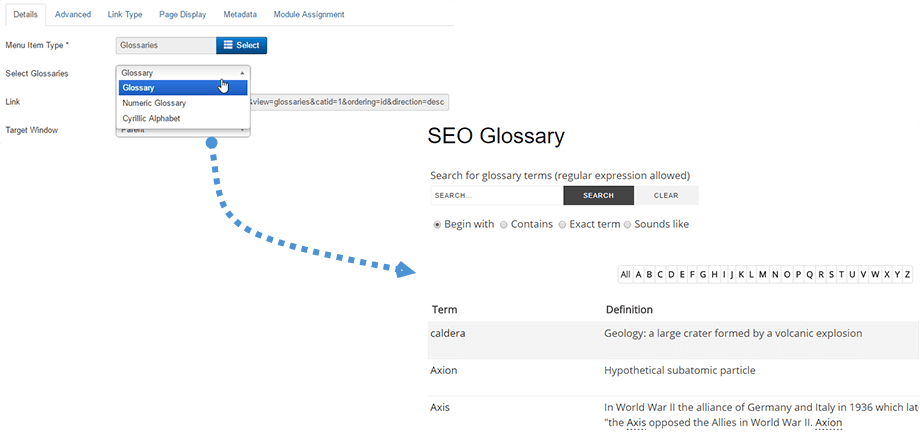Open the Select Glossaries dropdown
The width and height of the screenshot is (920, 435).
click(x=182, y=73)
